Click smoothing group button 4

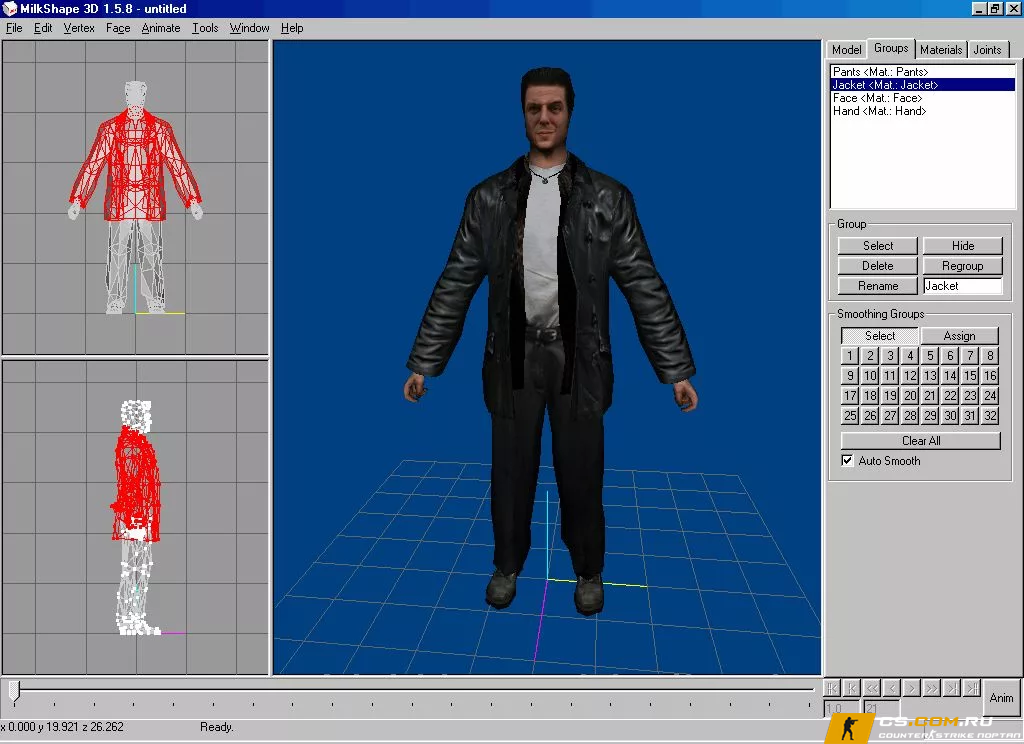pyautogui.click(x=910, y=356)
